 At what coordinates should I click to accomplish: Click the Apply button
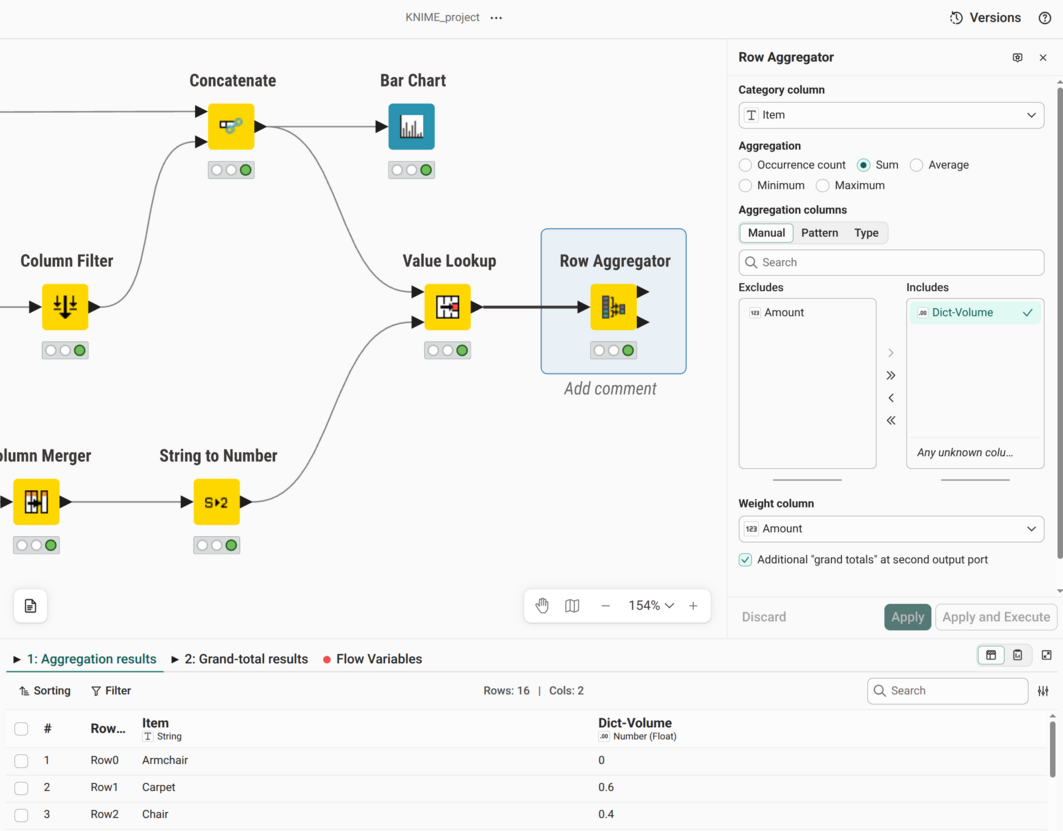907,617
